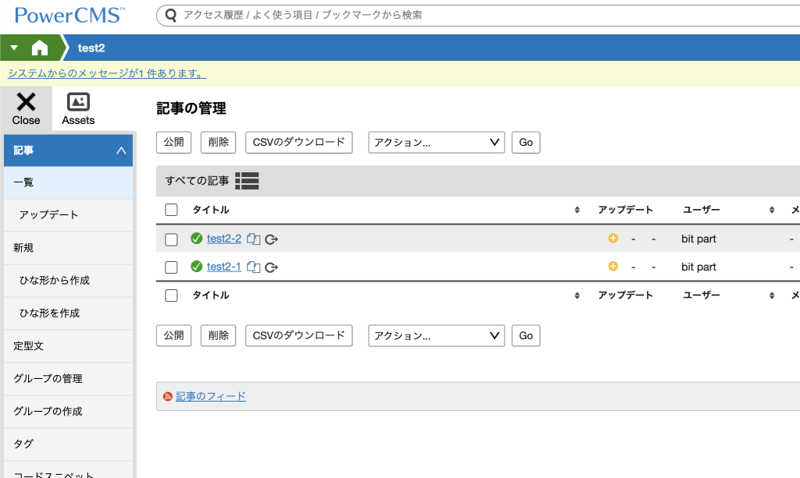
Task: Click bit part user in test2-2 row
Action: [698, 239]
